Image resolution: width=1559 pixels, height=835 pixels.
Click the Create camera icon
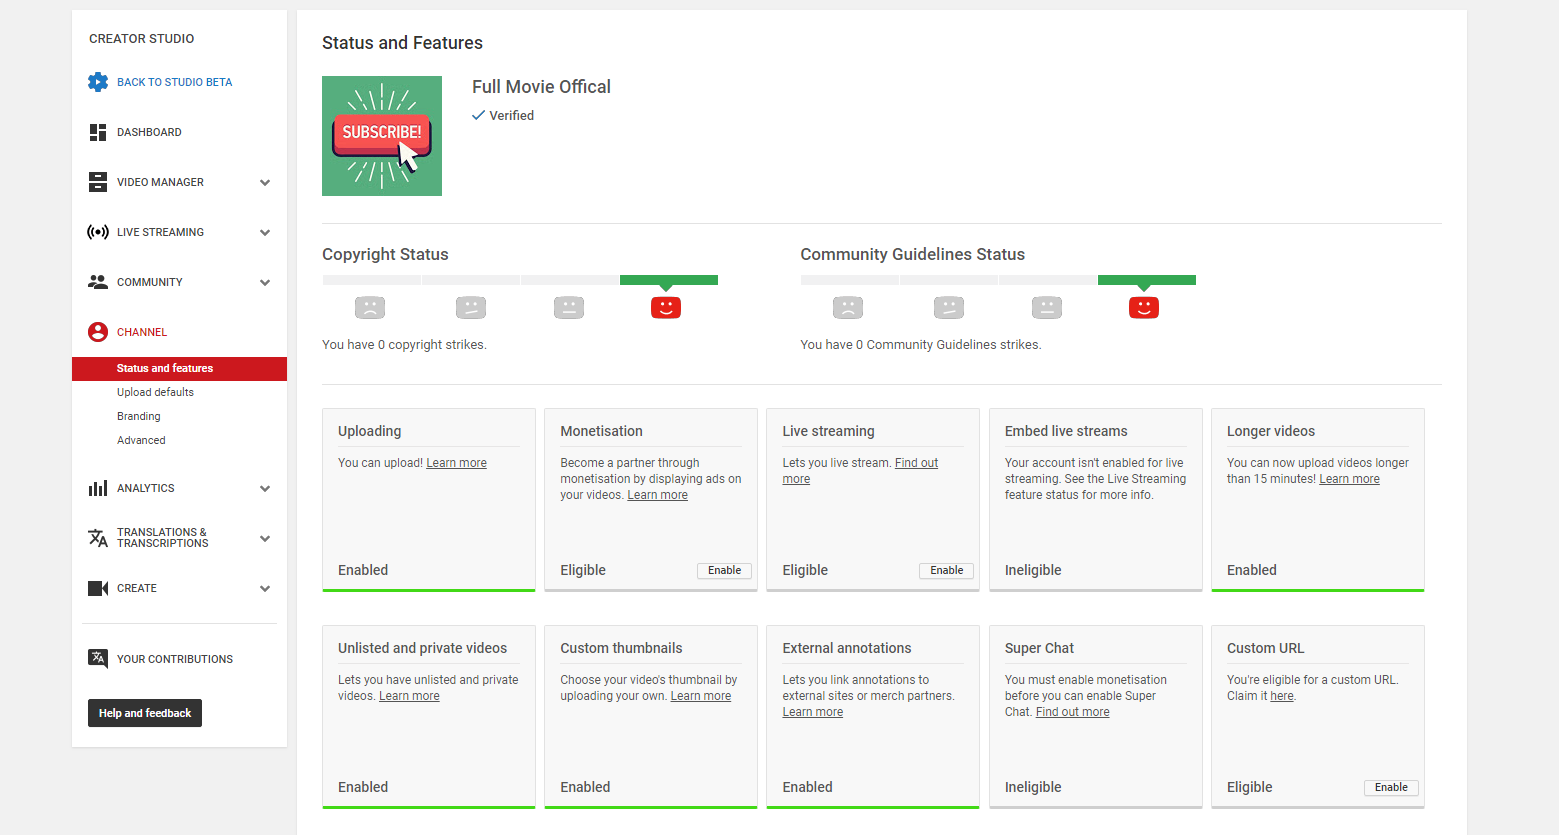click(98, 588)
